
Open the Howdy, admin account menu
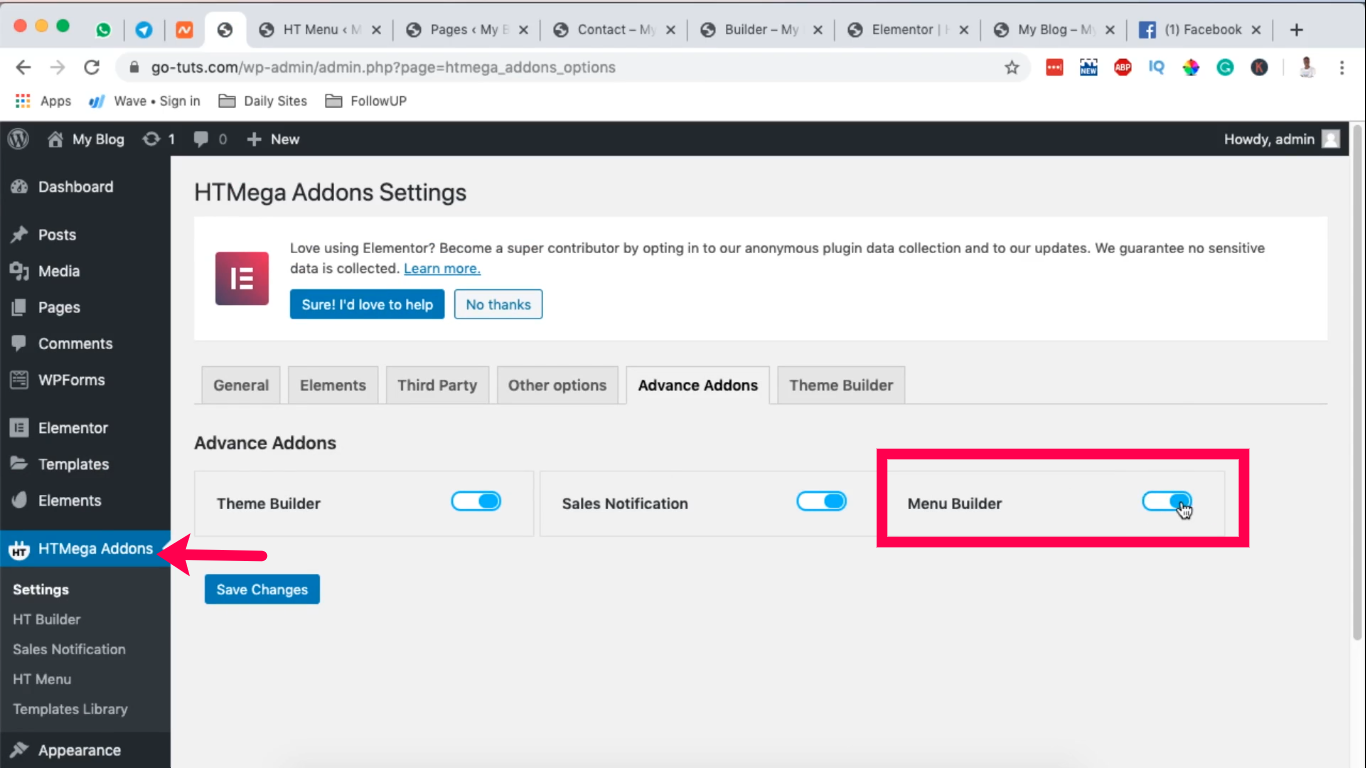click(x=1281, y=139)
